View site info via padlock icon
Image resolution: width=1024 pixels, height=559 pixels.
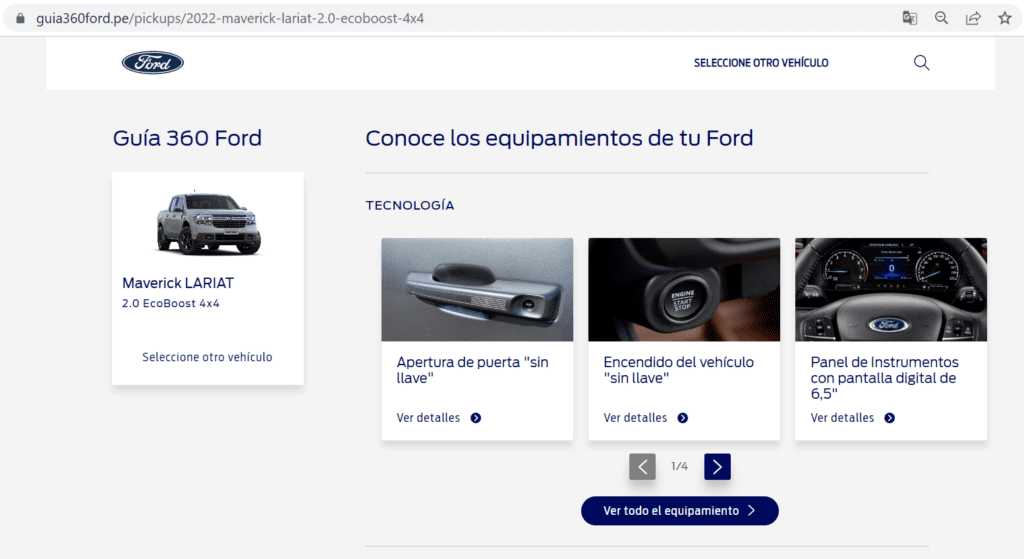click(19, 18)
